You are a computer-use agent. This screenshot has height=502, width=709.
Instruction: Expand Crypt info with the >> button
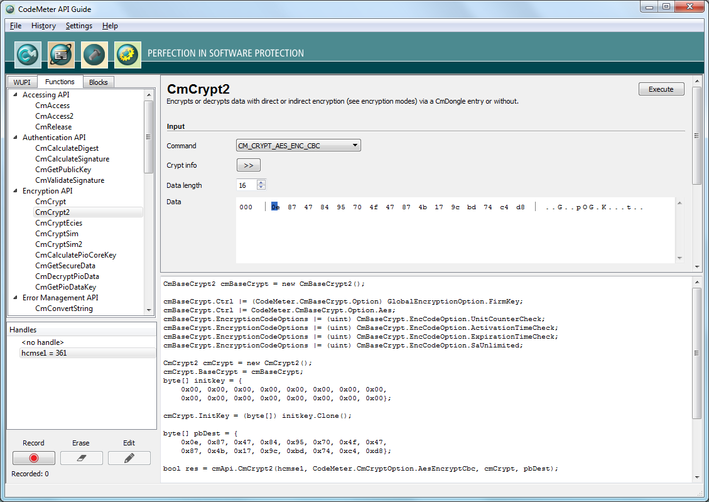coord(248,165)
